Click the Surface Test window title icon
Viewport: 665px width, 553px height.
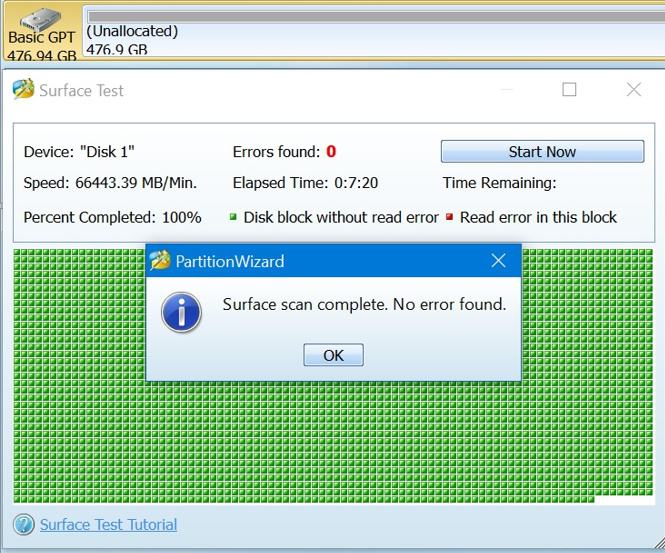(23, 89)
